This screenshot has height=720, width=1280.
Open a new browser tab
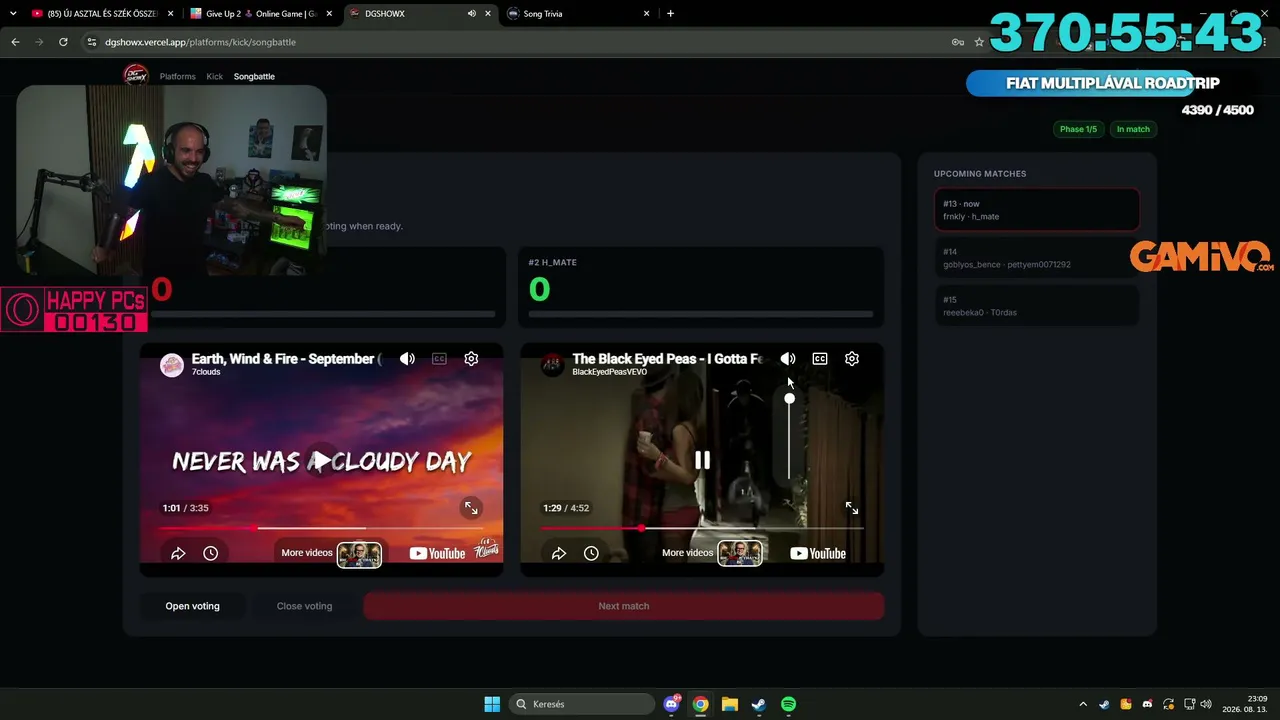click(670, 14)
